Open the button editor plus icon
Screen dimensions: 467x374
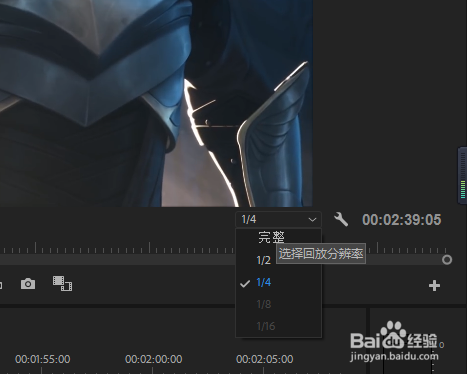click(x=434, y=286)
